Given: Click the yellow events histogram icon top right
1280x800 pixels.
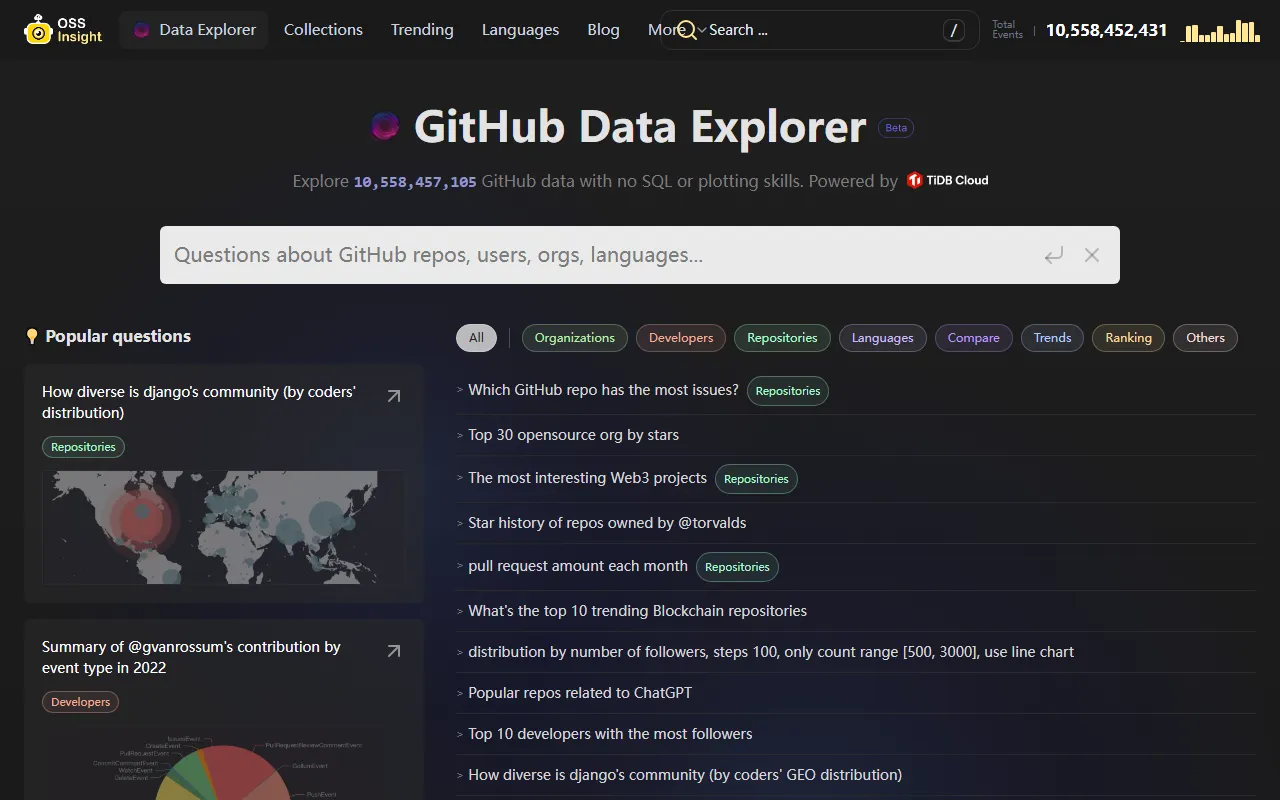Looking at the screenshot, I should click(x=1220, y=30).
